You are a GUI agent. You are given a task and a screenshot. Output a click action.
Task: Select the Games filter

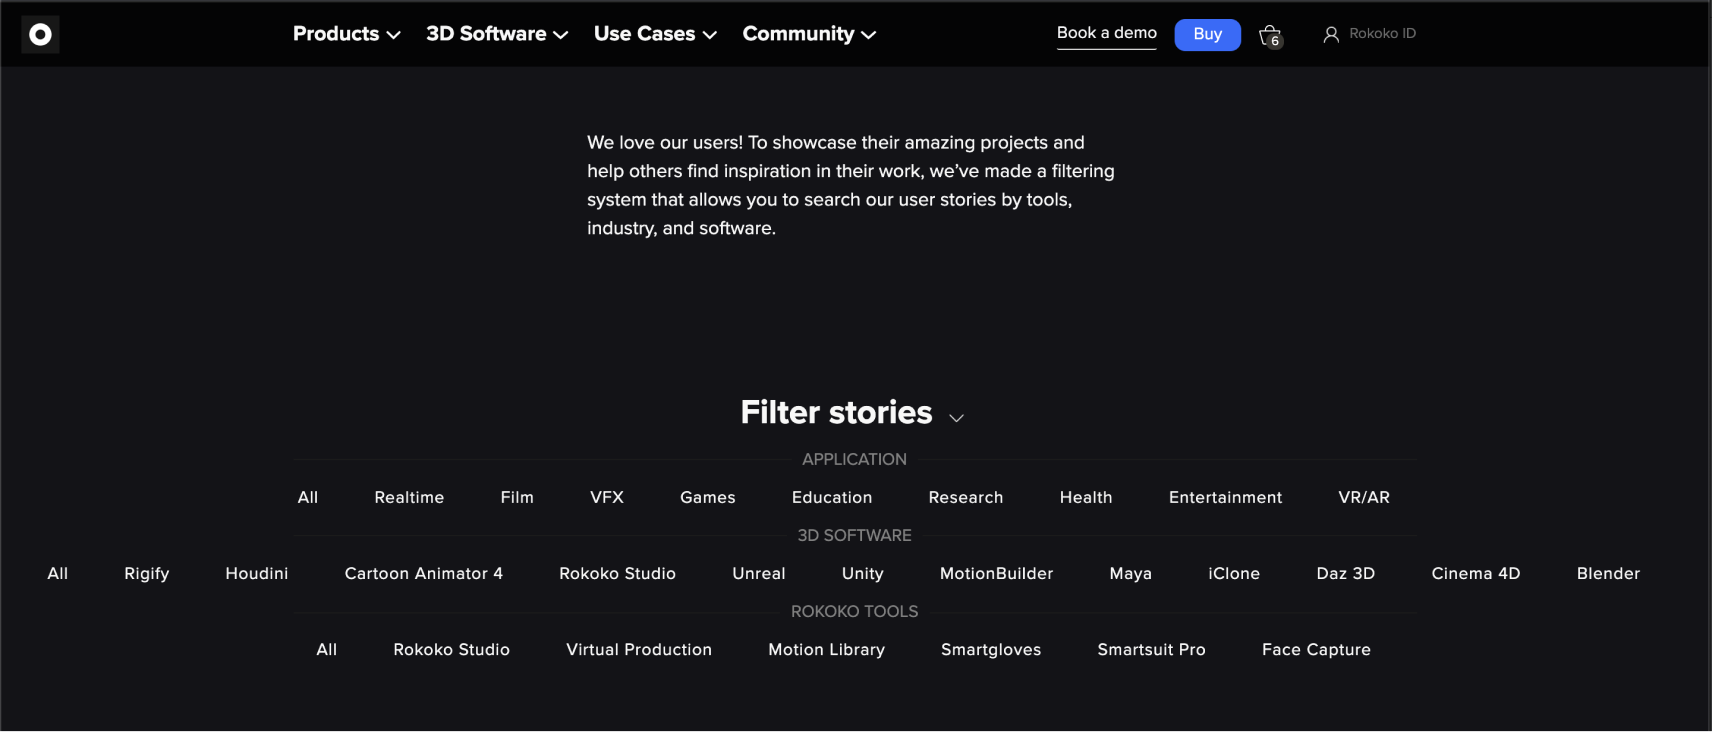[708, 498]
